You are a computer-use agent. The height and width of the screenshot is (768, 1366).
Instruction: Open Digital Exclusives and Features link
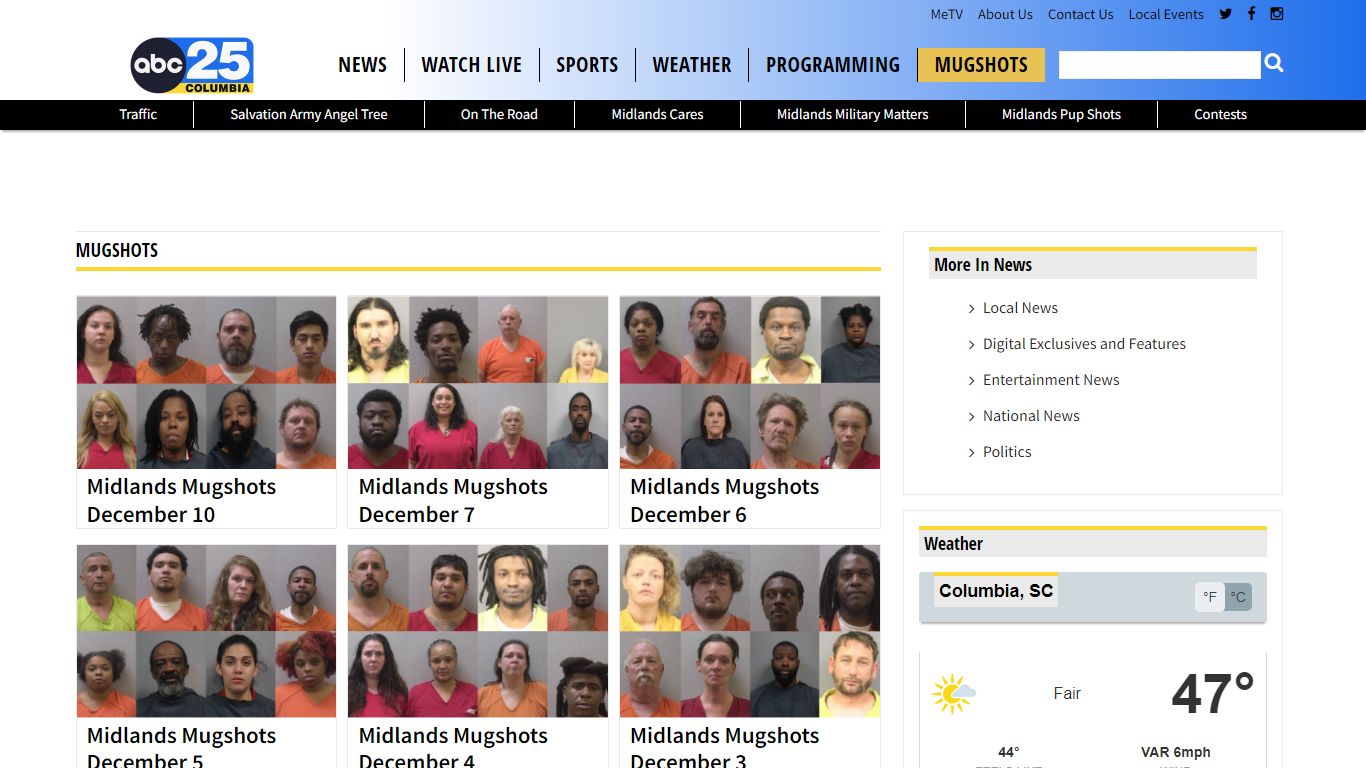point(1084,344)
